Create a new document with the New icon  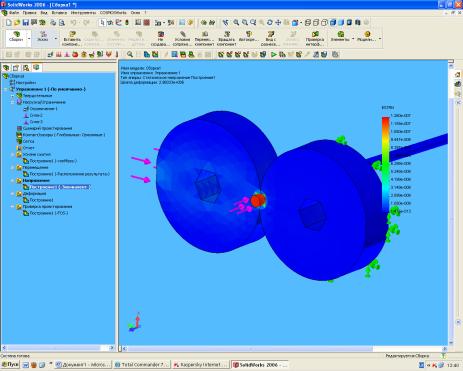coord(9,23)
